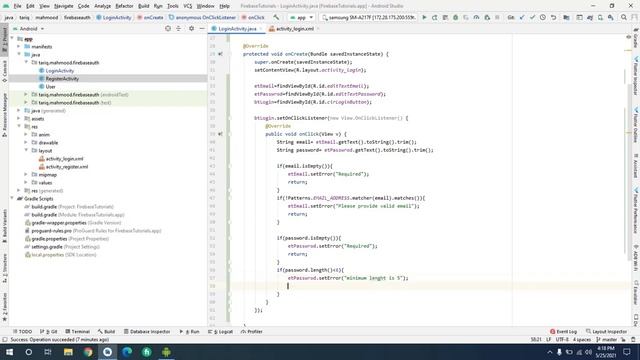640x360 pixels.
Task: Show Git history clock icon
Action: point(543,18)
